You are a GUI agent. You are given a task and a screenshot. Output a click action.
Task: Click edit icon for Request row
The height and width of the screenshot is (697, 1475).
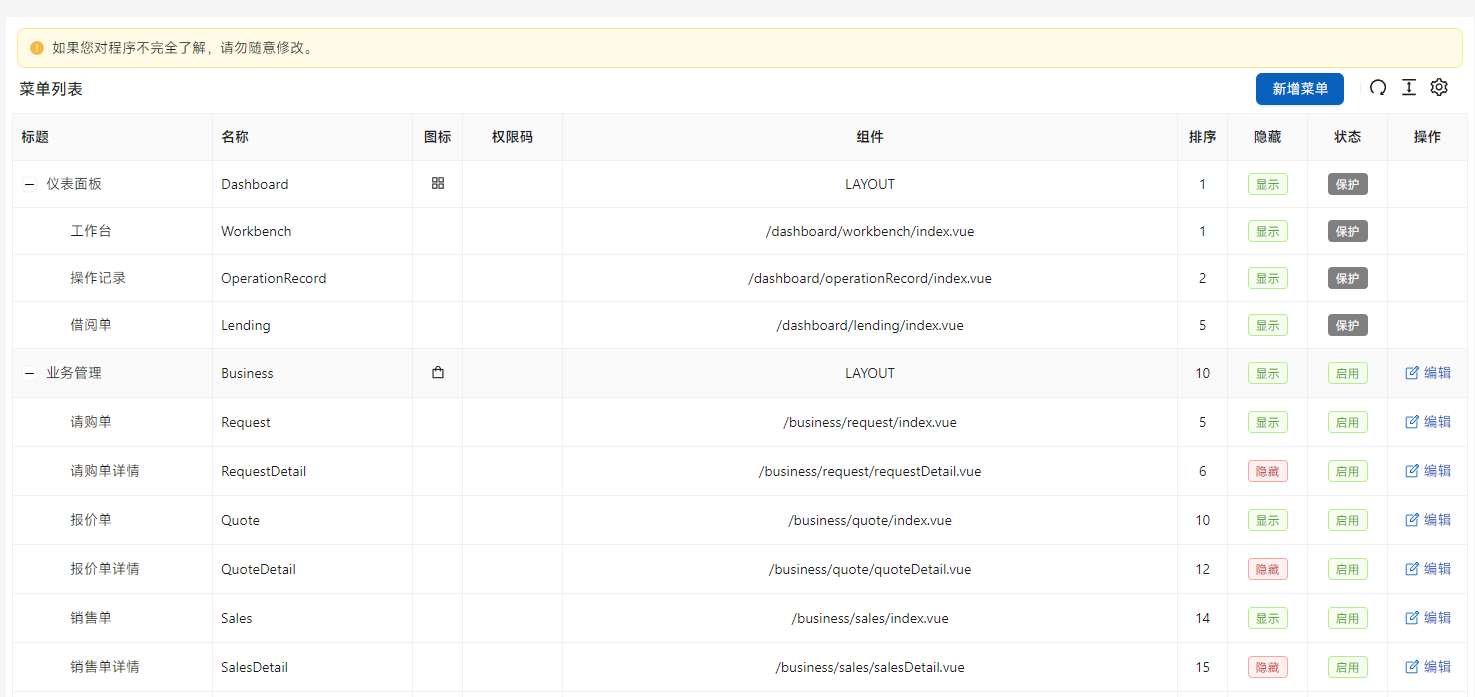click(x=1412, y=422)
